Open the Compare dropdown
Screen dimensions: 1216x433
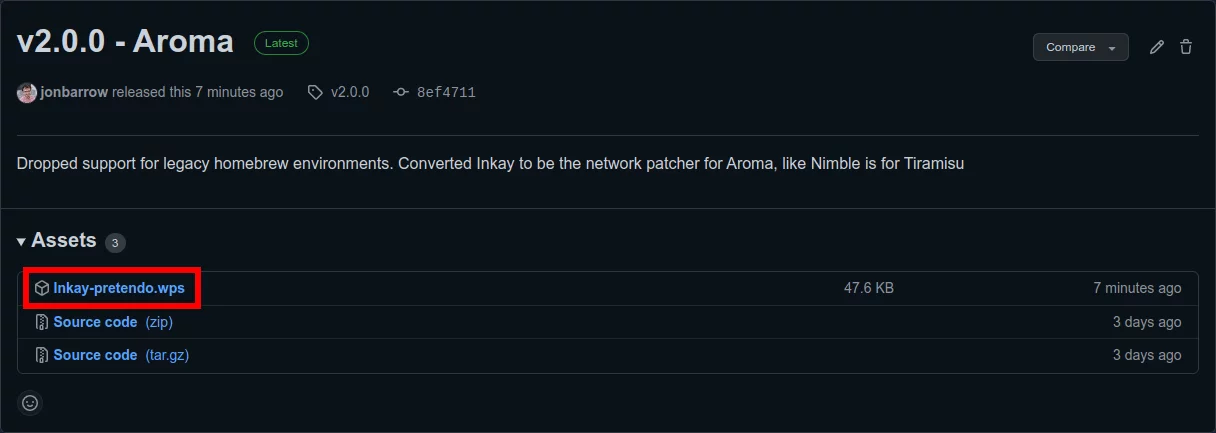[1080, 47]
